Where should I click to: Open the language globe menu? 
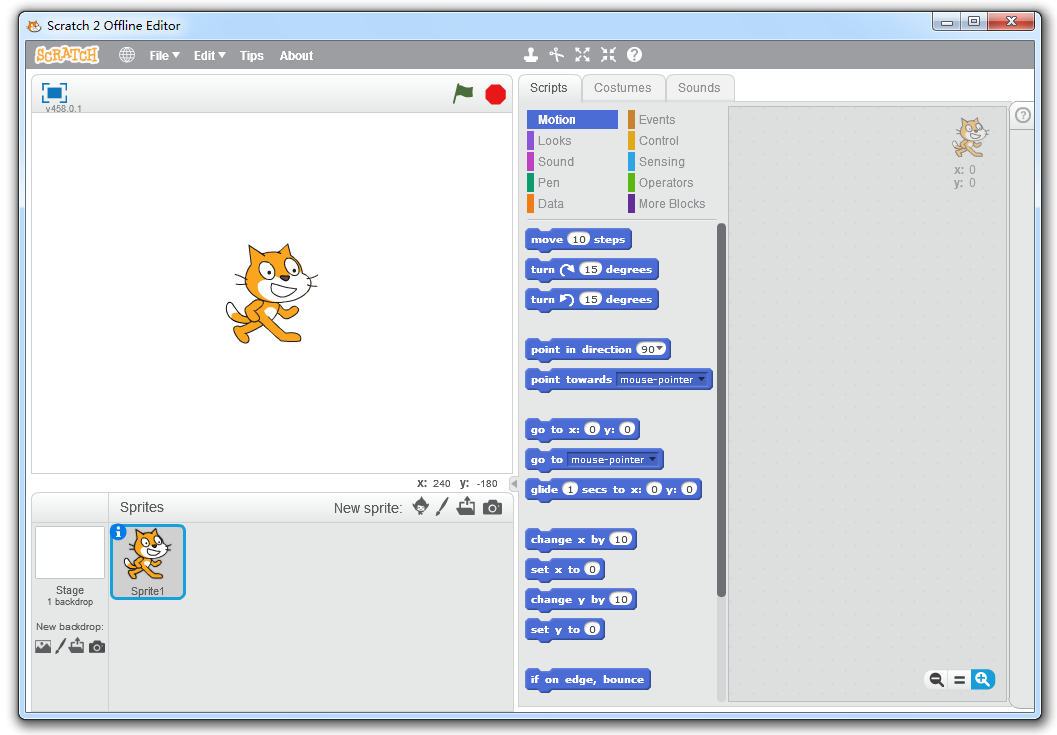tap(127, 56)
